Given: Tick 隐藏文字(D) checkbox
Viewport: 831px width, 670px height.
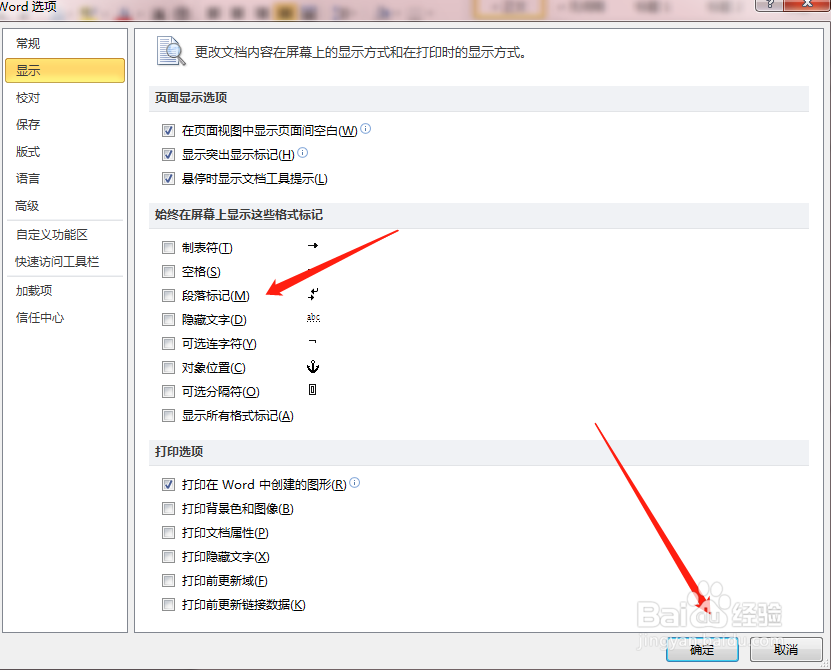Looking at the screenshot, I should pyautogui.click(x=168, y=320).
